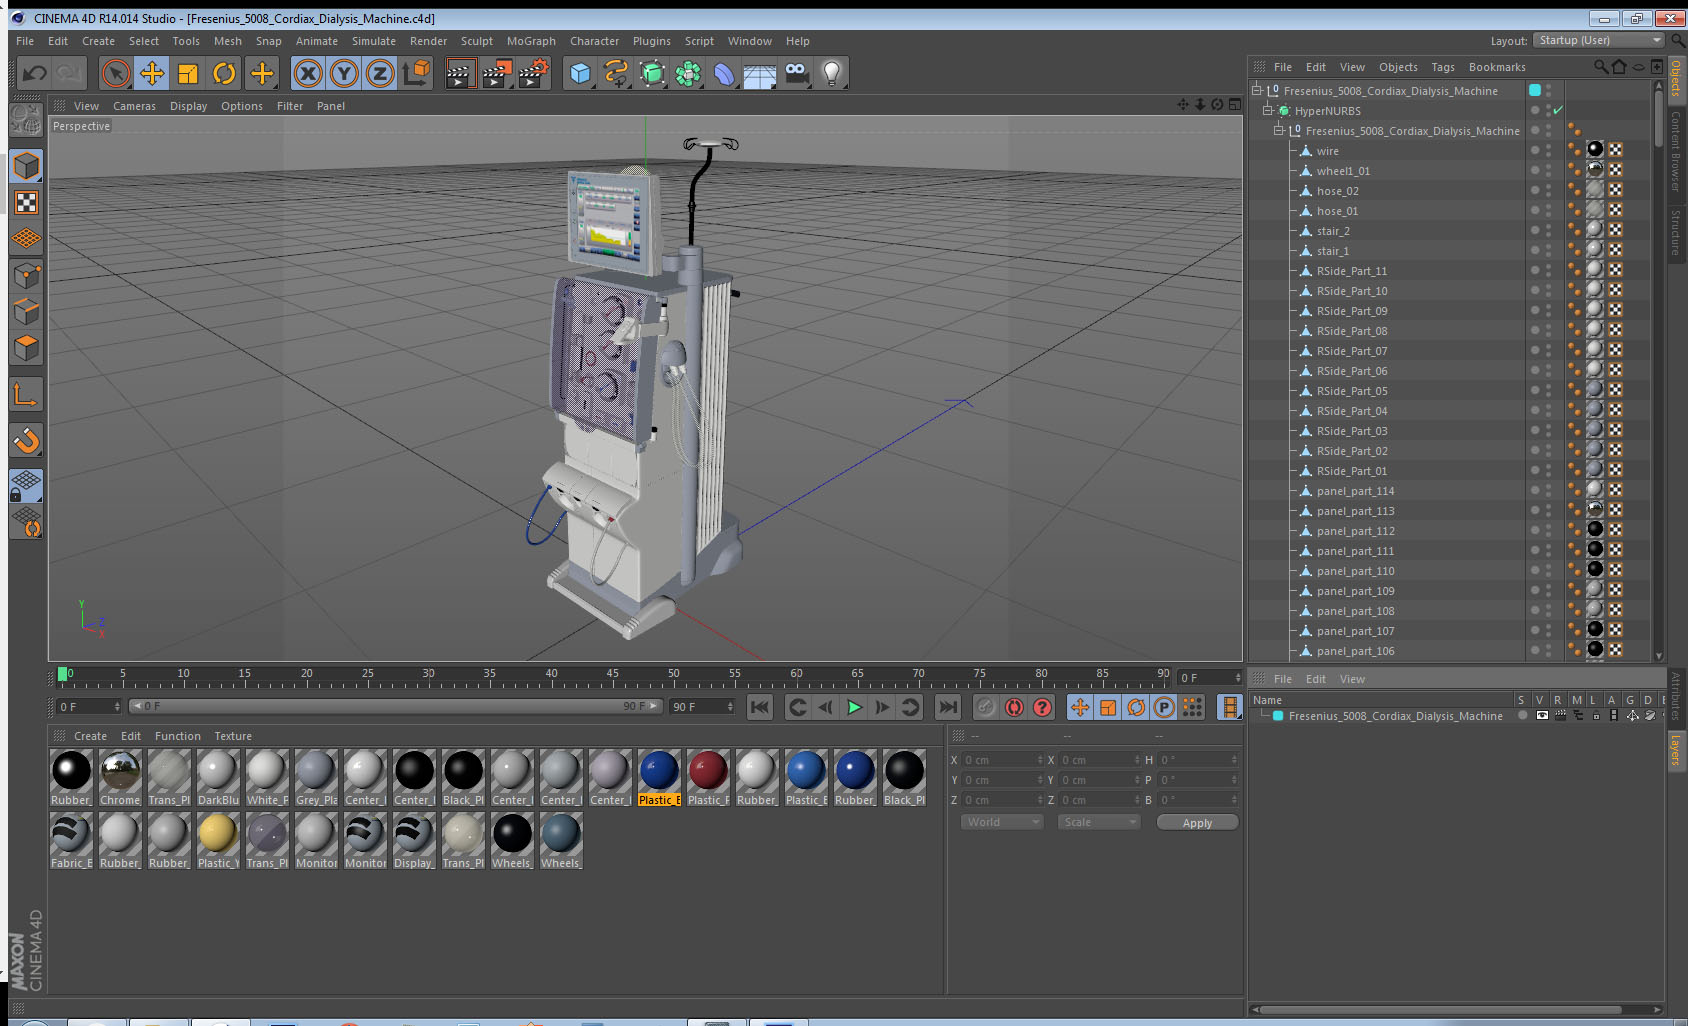Select the Chrome material
Image resolution: width=1688 pixels, height=1026 pixels.
tap(120, 778)
